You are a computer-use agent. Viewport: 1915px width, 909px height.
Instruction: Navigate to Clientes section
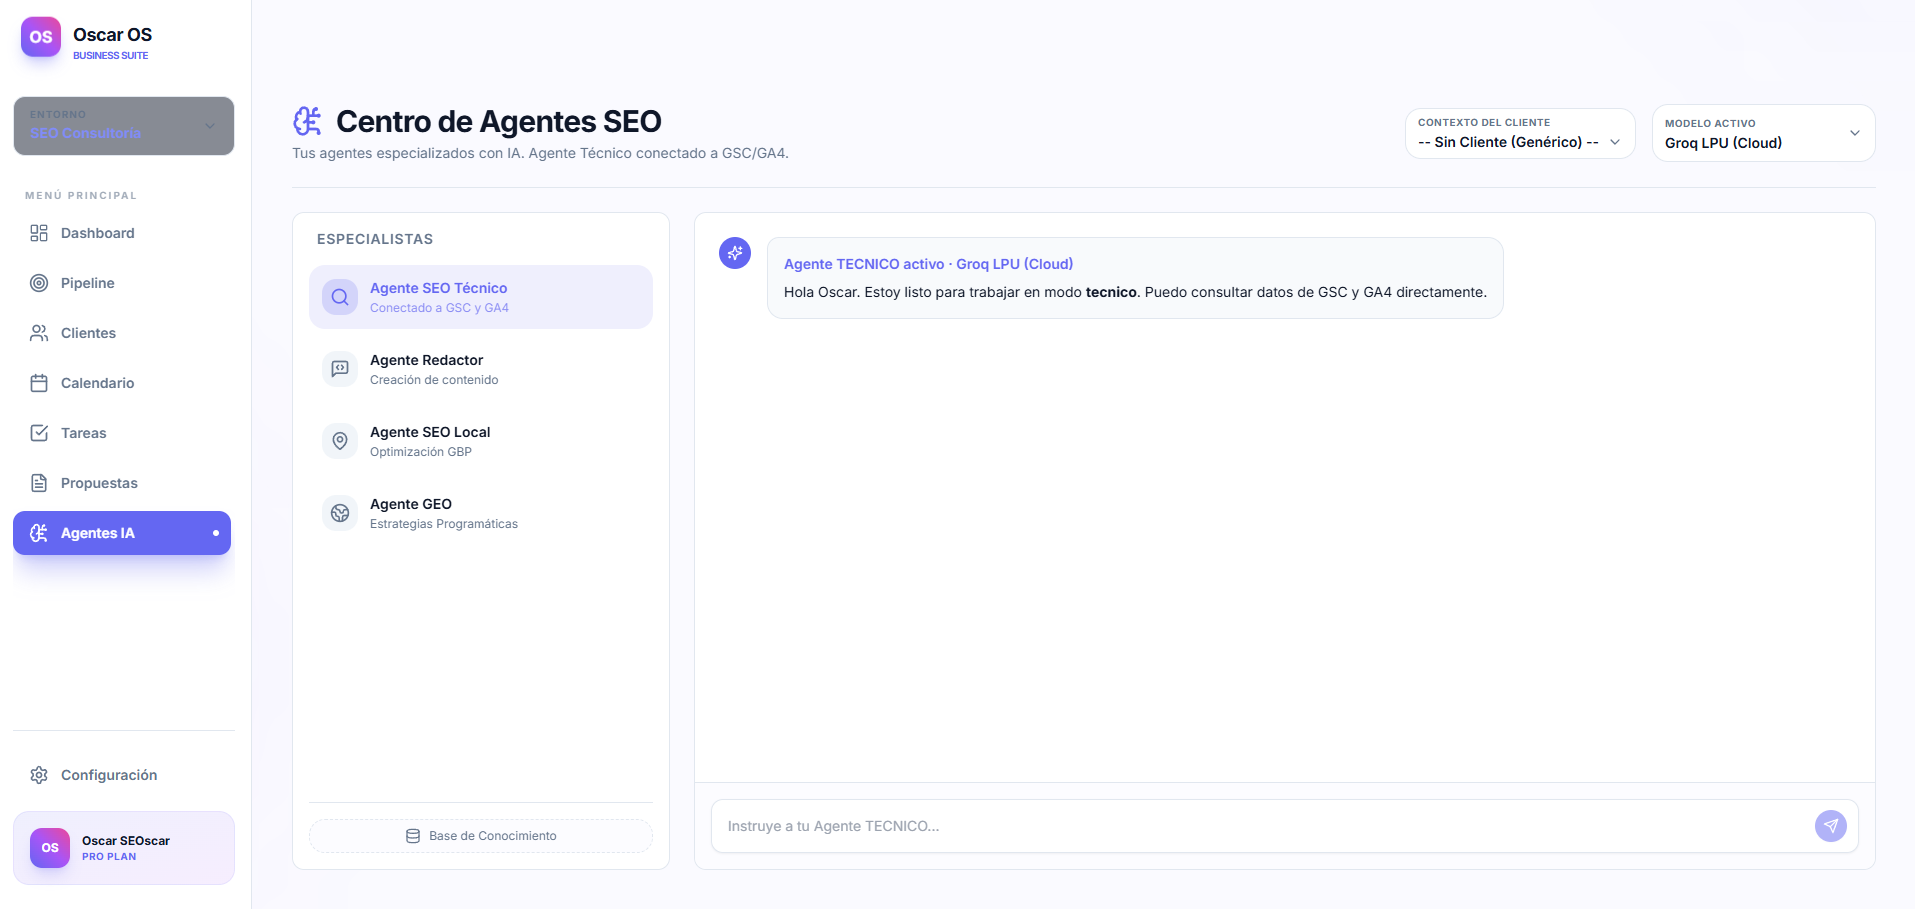tap(88, 333)
